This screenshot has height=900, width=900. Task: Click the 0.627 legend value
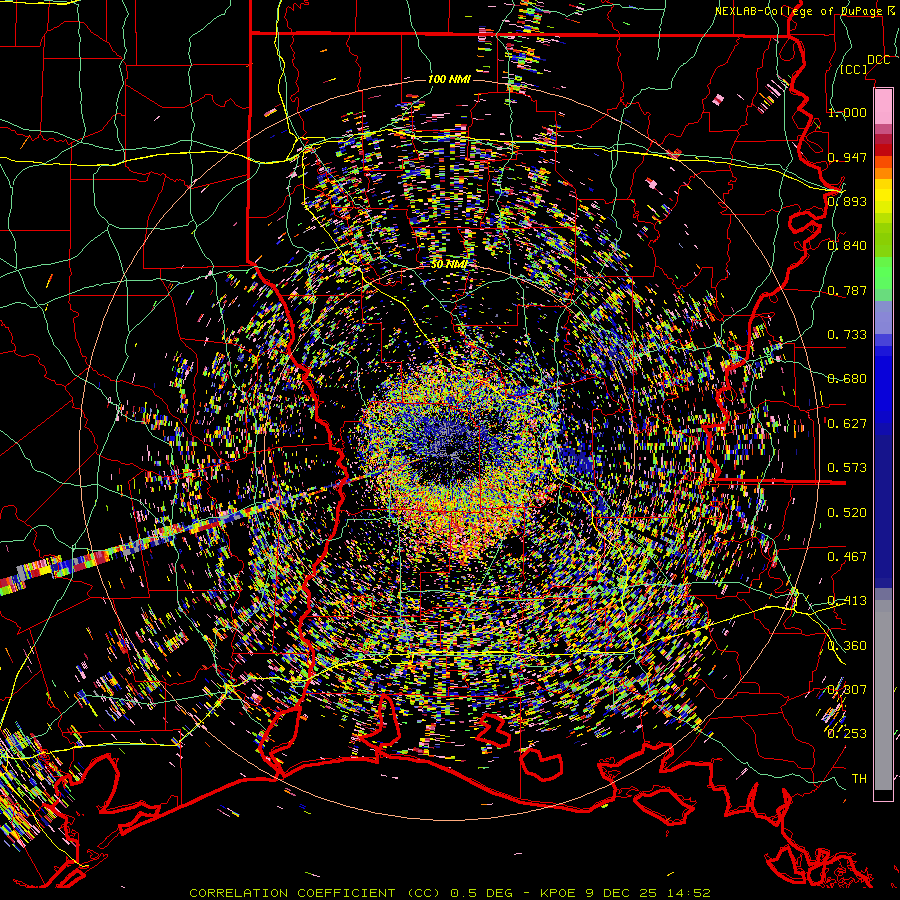[847, 424]
